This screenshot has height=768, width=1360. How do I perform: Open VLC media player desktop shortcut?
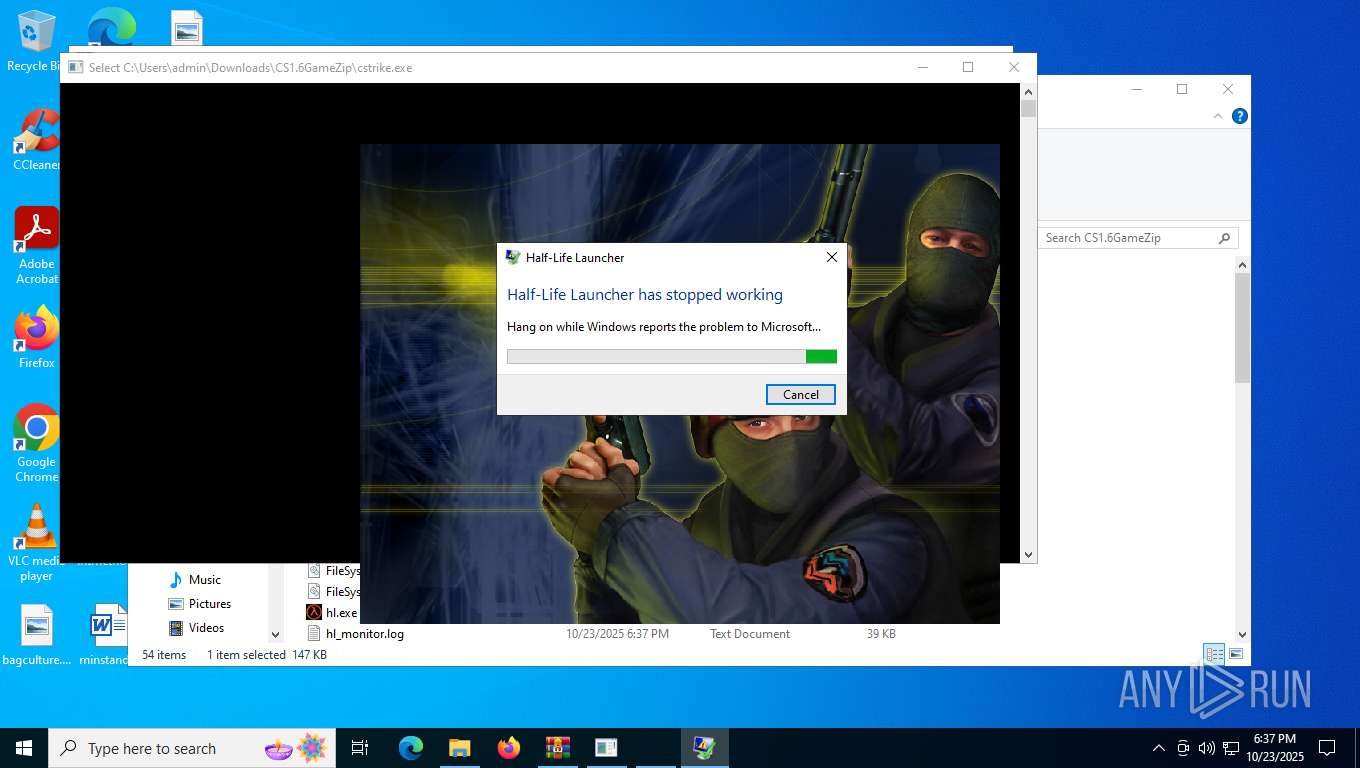pyautogui.click(x=36, y=542)
